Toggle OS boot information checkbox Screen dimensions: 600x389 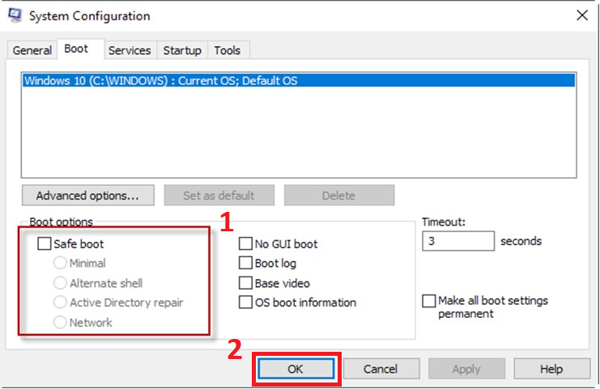(245, 302)
